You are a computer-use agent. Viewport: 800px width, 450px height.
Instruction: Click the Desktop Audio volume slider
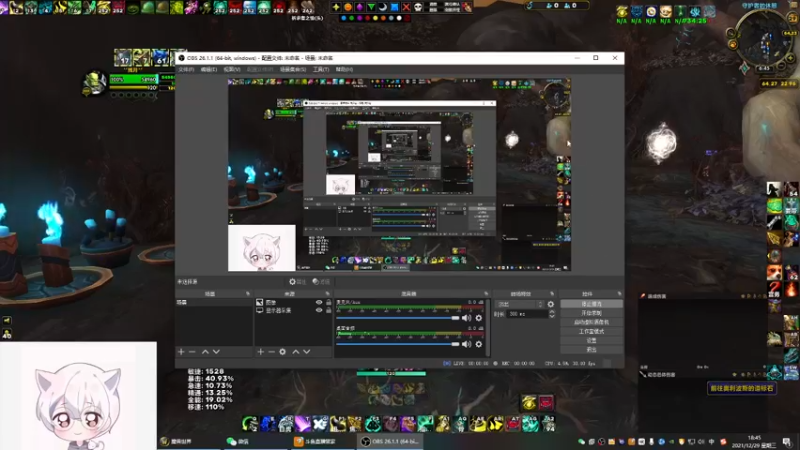397,344
